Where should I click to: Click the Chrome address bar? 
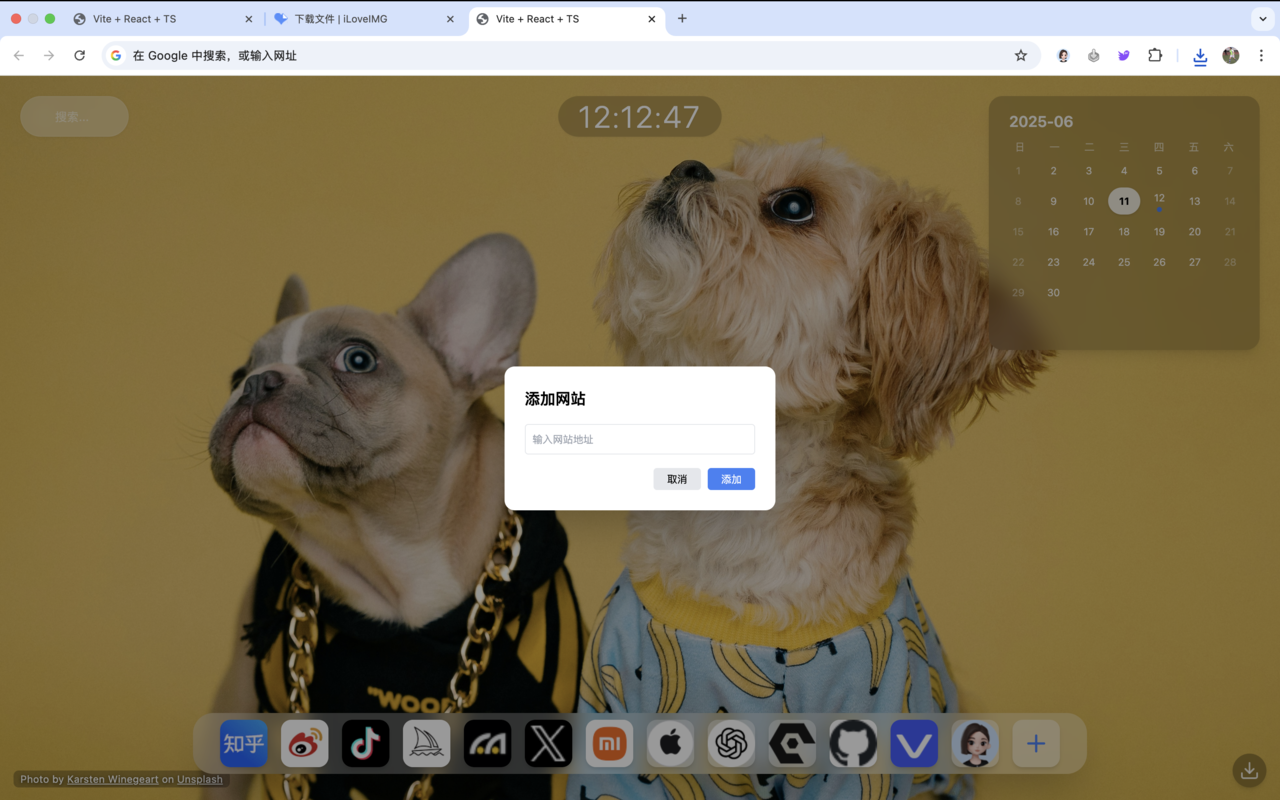click(570, 56)
